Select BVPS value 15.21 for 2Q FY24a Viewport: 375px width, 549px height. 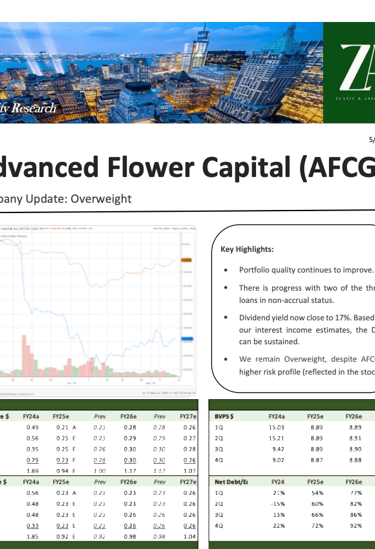(x=278, y=438)
